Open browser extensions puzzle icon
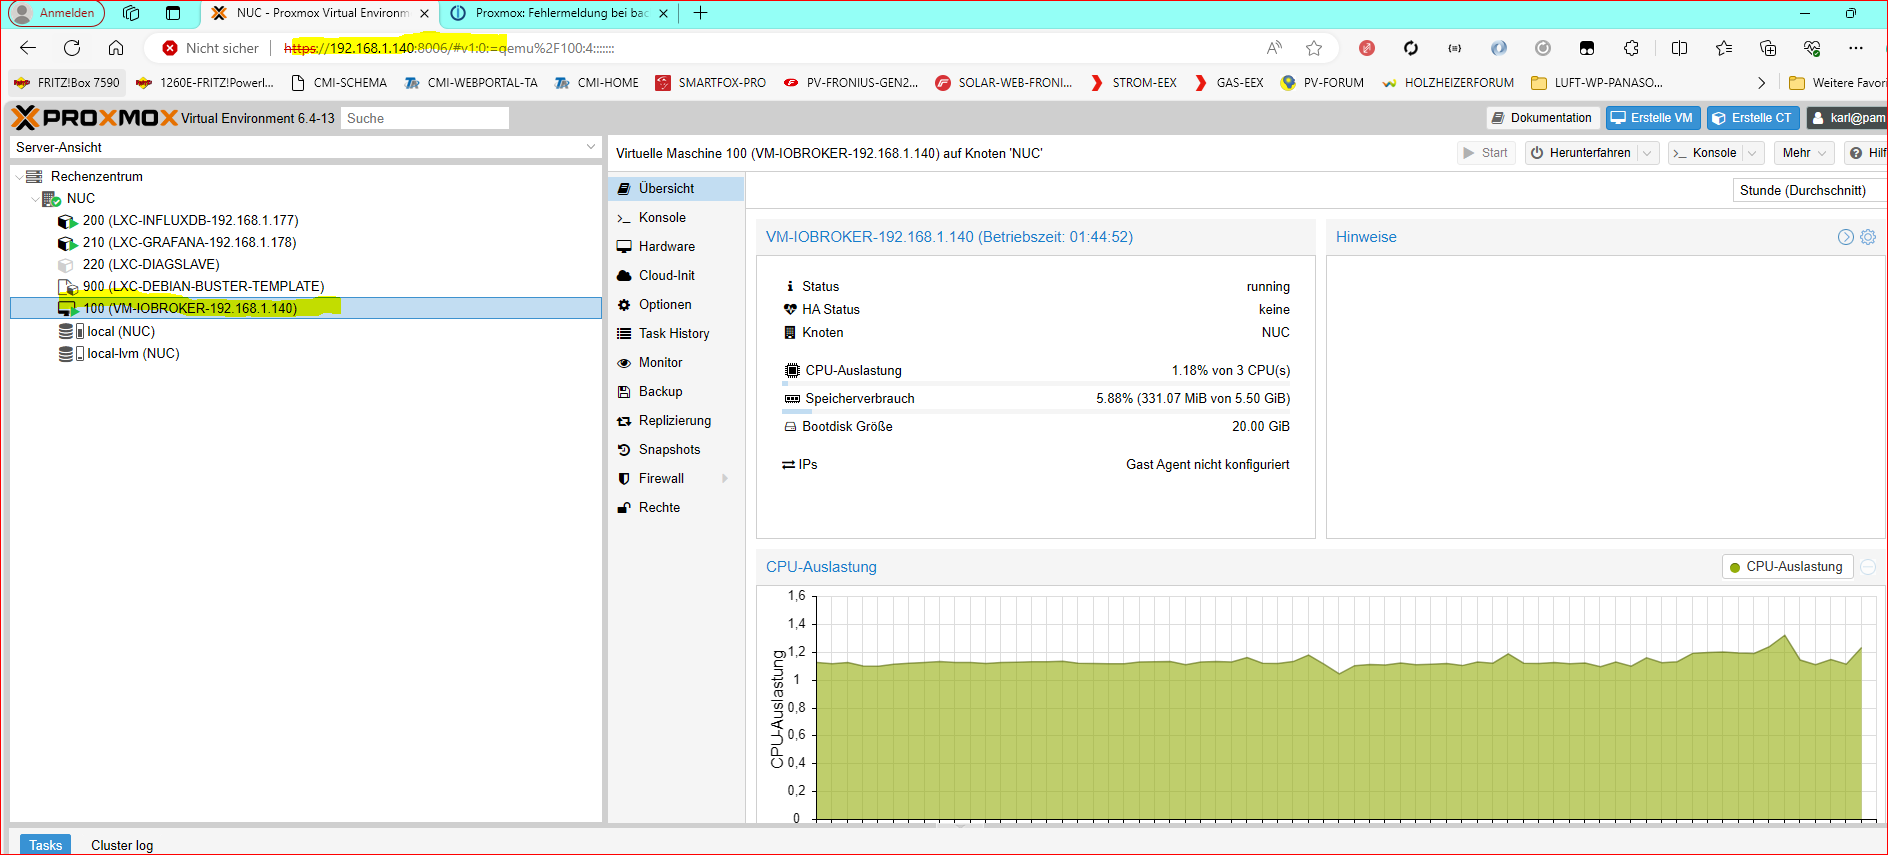The height and width of the screenshot is (855, 1888). point(1631,48)
